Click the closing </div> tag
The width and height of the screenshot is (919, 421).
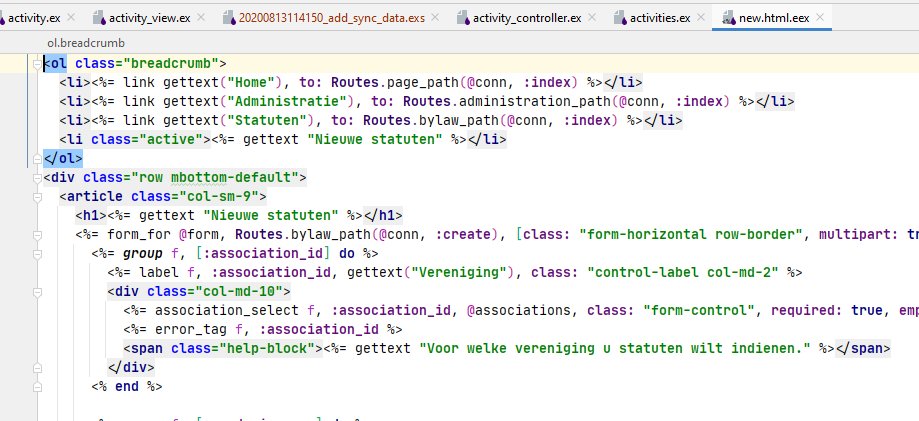click(131, 368)
